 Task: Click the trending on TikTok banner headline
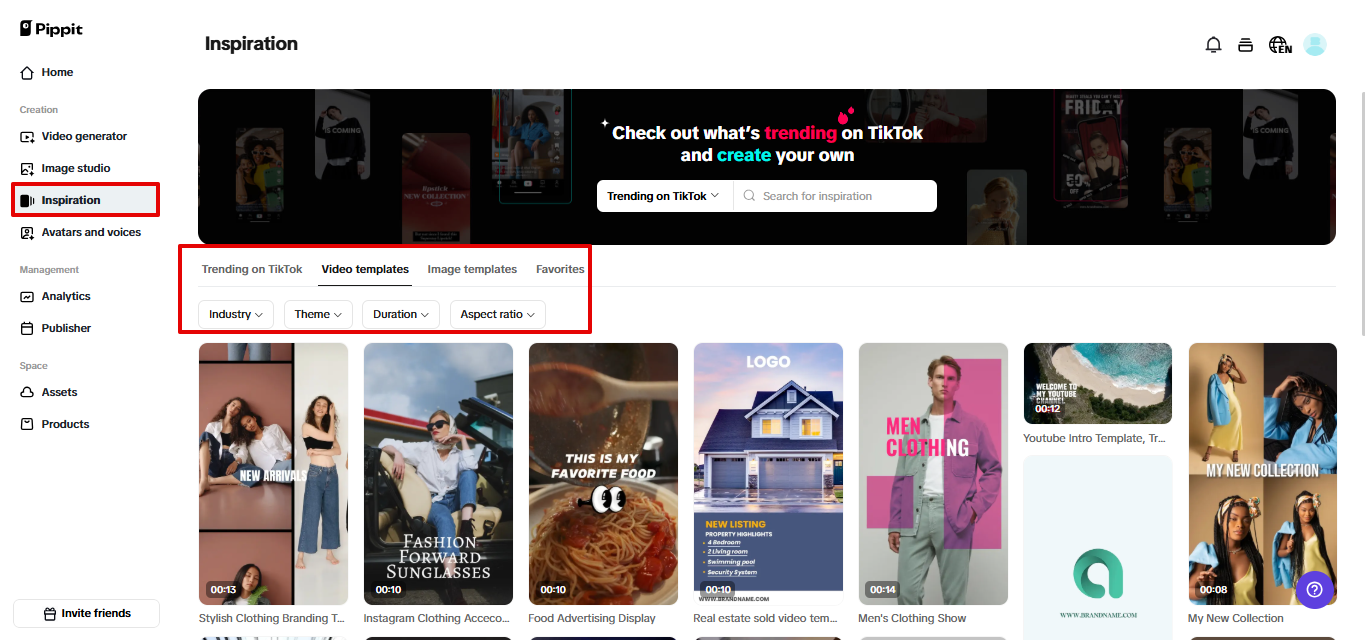(767, 144)
